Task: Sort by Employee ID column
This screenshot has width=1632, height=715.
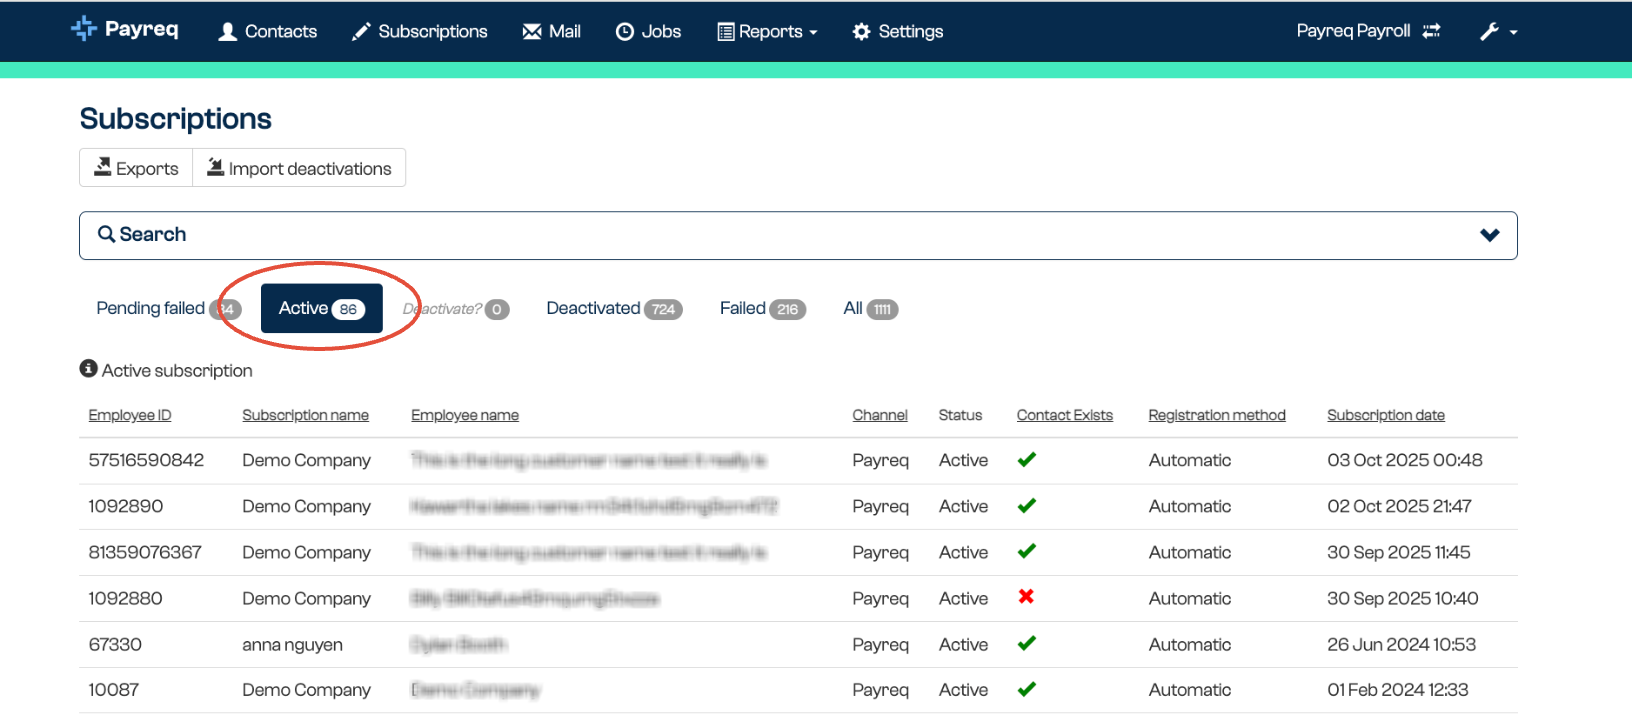Action: click(x=130, y=415)
